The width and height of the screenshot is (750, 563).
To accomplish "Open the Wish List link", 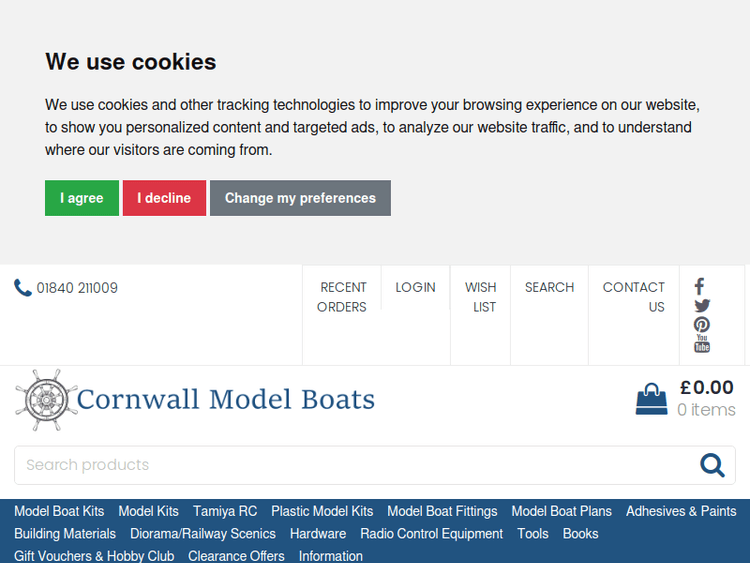I will (481, 297).
